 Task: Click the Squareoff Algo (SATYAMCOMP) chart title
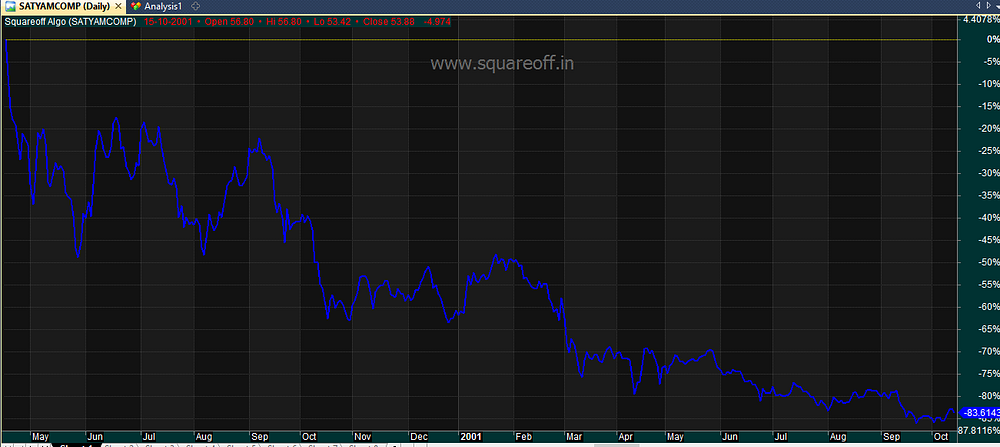pos(71,21)
